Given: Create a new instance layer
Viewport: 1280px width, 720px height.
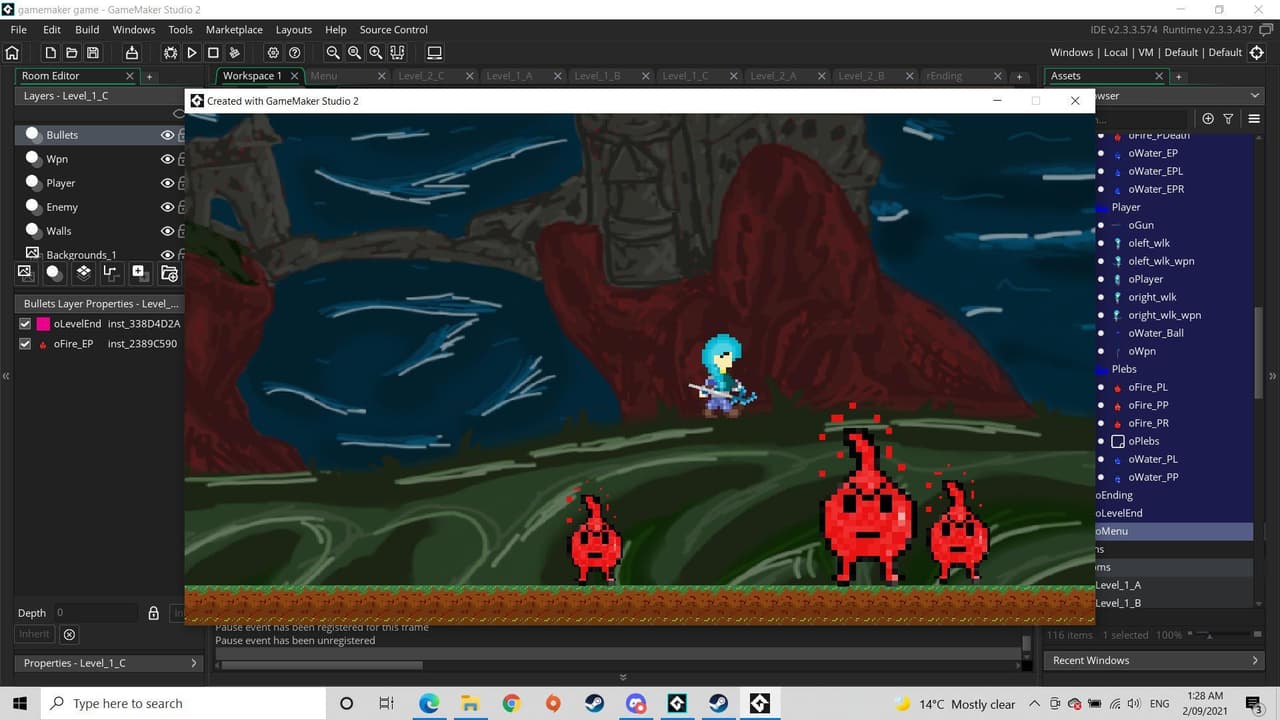Looking at the screenshot, I should [54, 272].
